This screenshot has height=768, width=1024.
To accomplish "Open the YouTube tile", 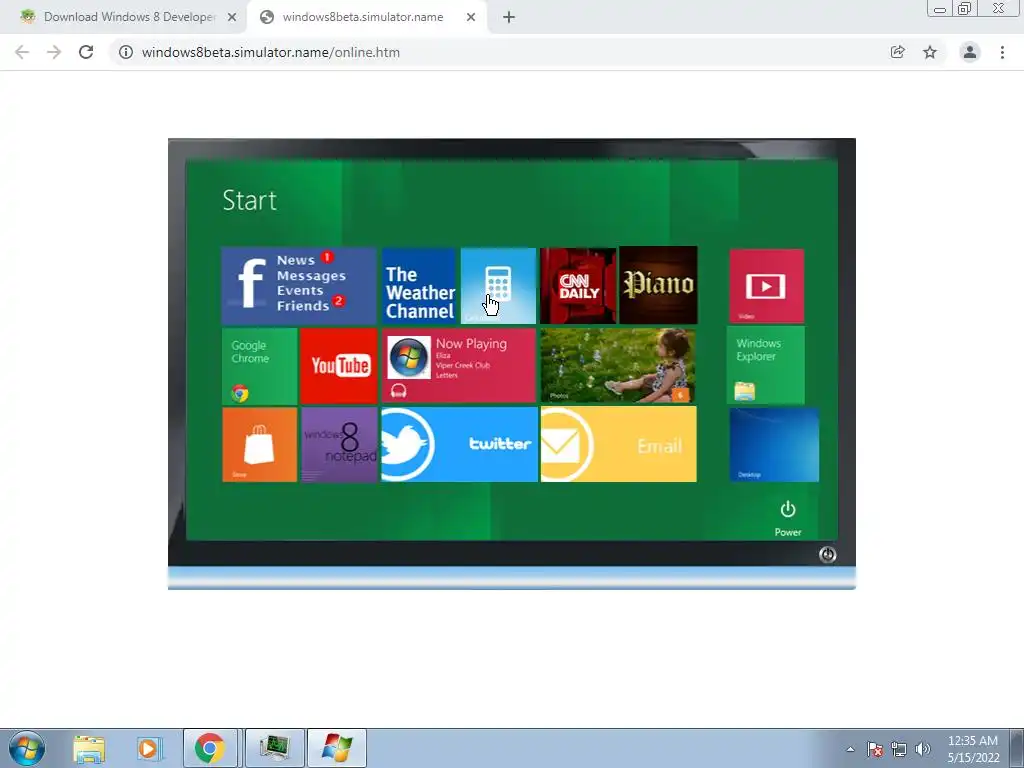I will point(339,366).
